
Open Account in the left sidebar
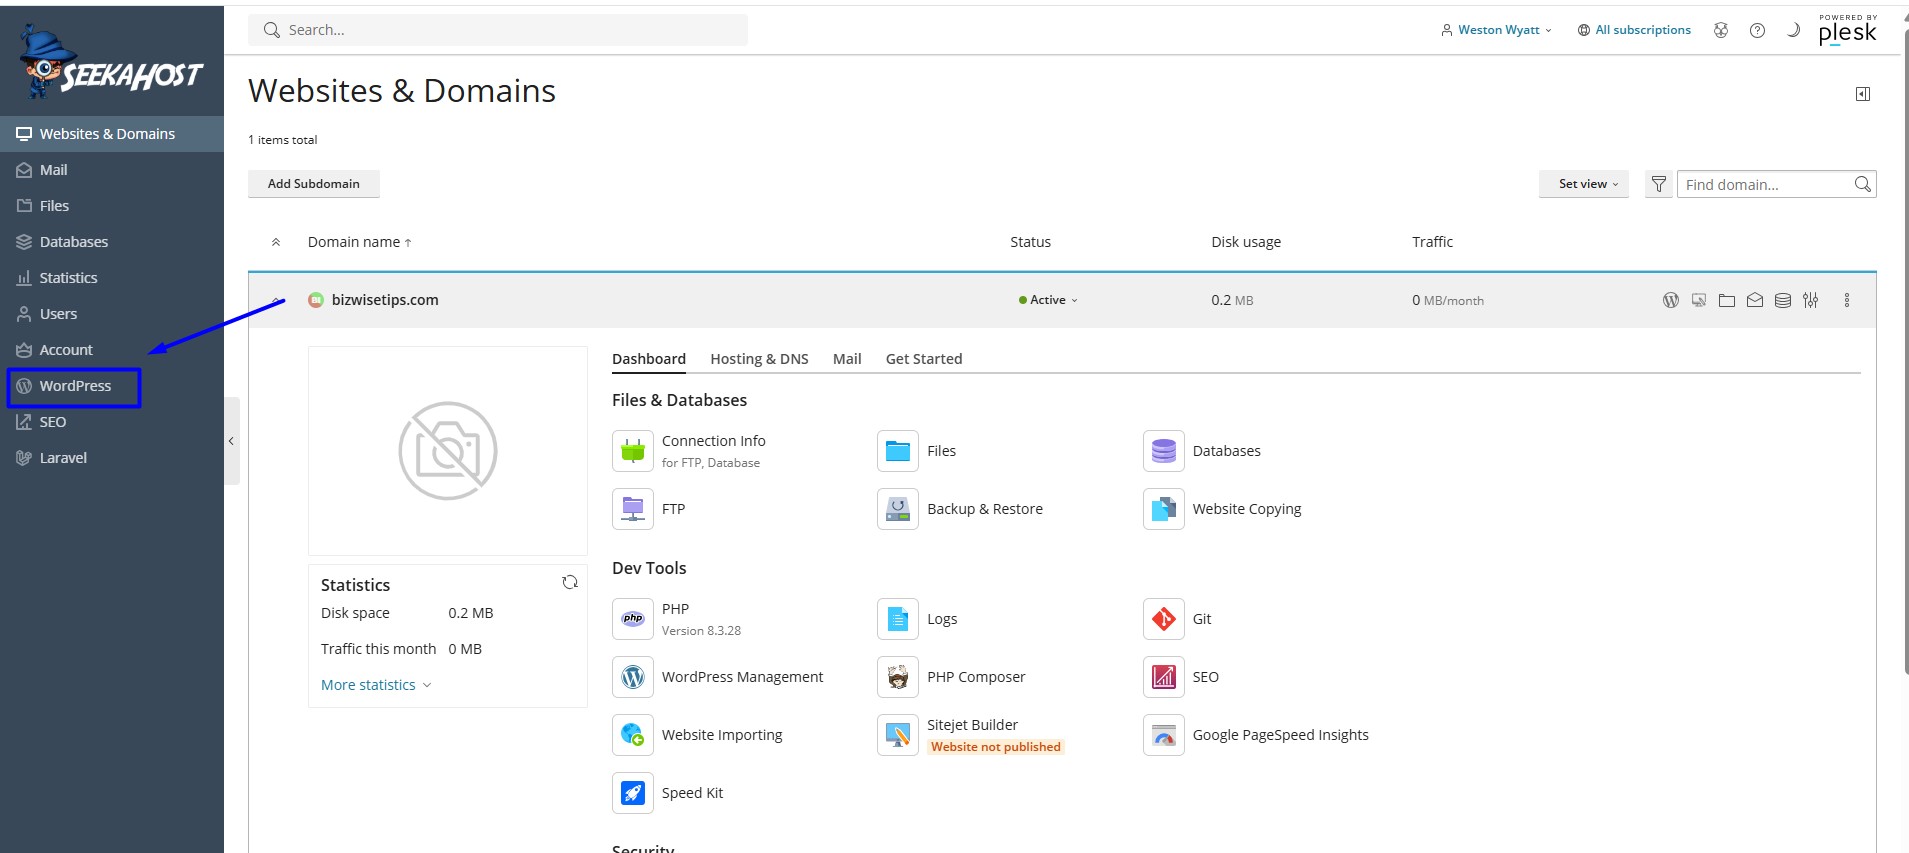[112, 350]
